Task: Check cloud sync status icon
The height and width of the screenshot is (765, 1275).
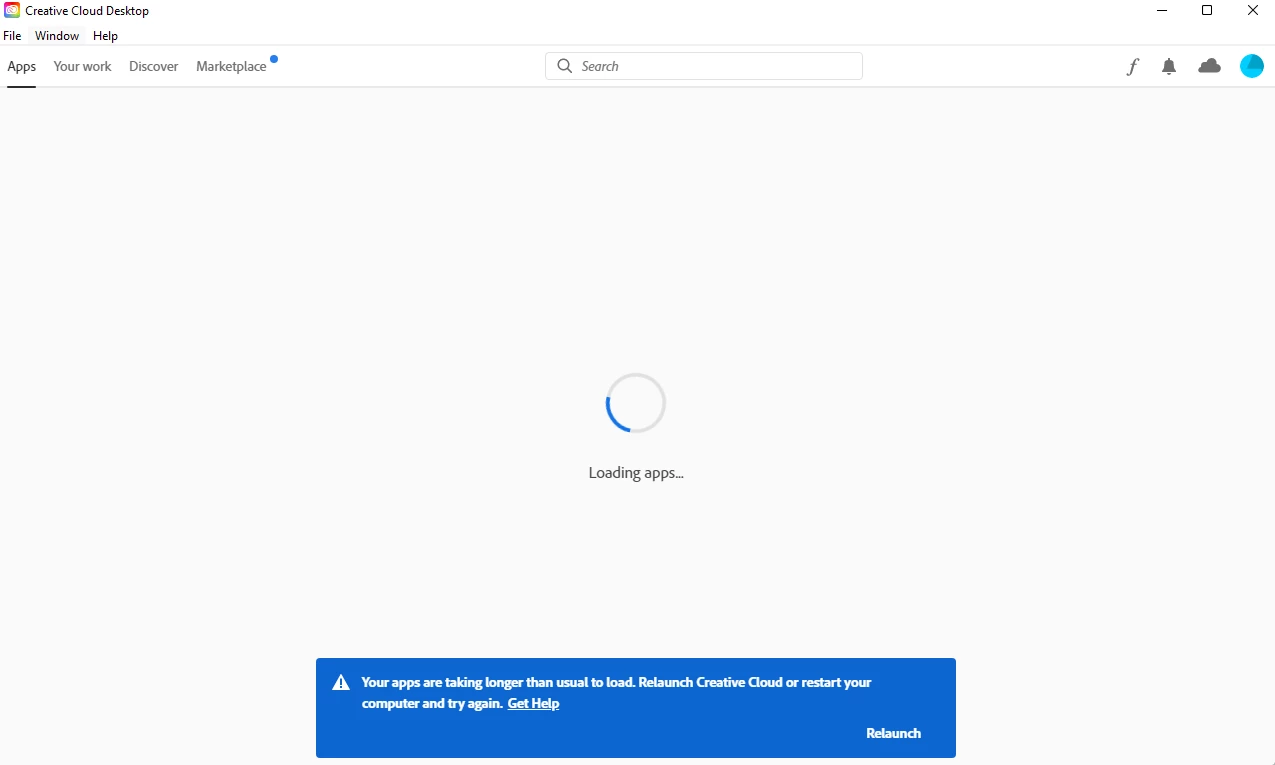Action: click(1210, 66)
